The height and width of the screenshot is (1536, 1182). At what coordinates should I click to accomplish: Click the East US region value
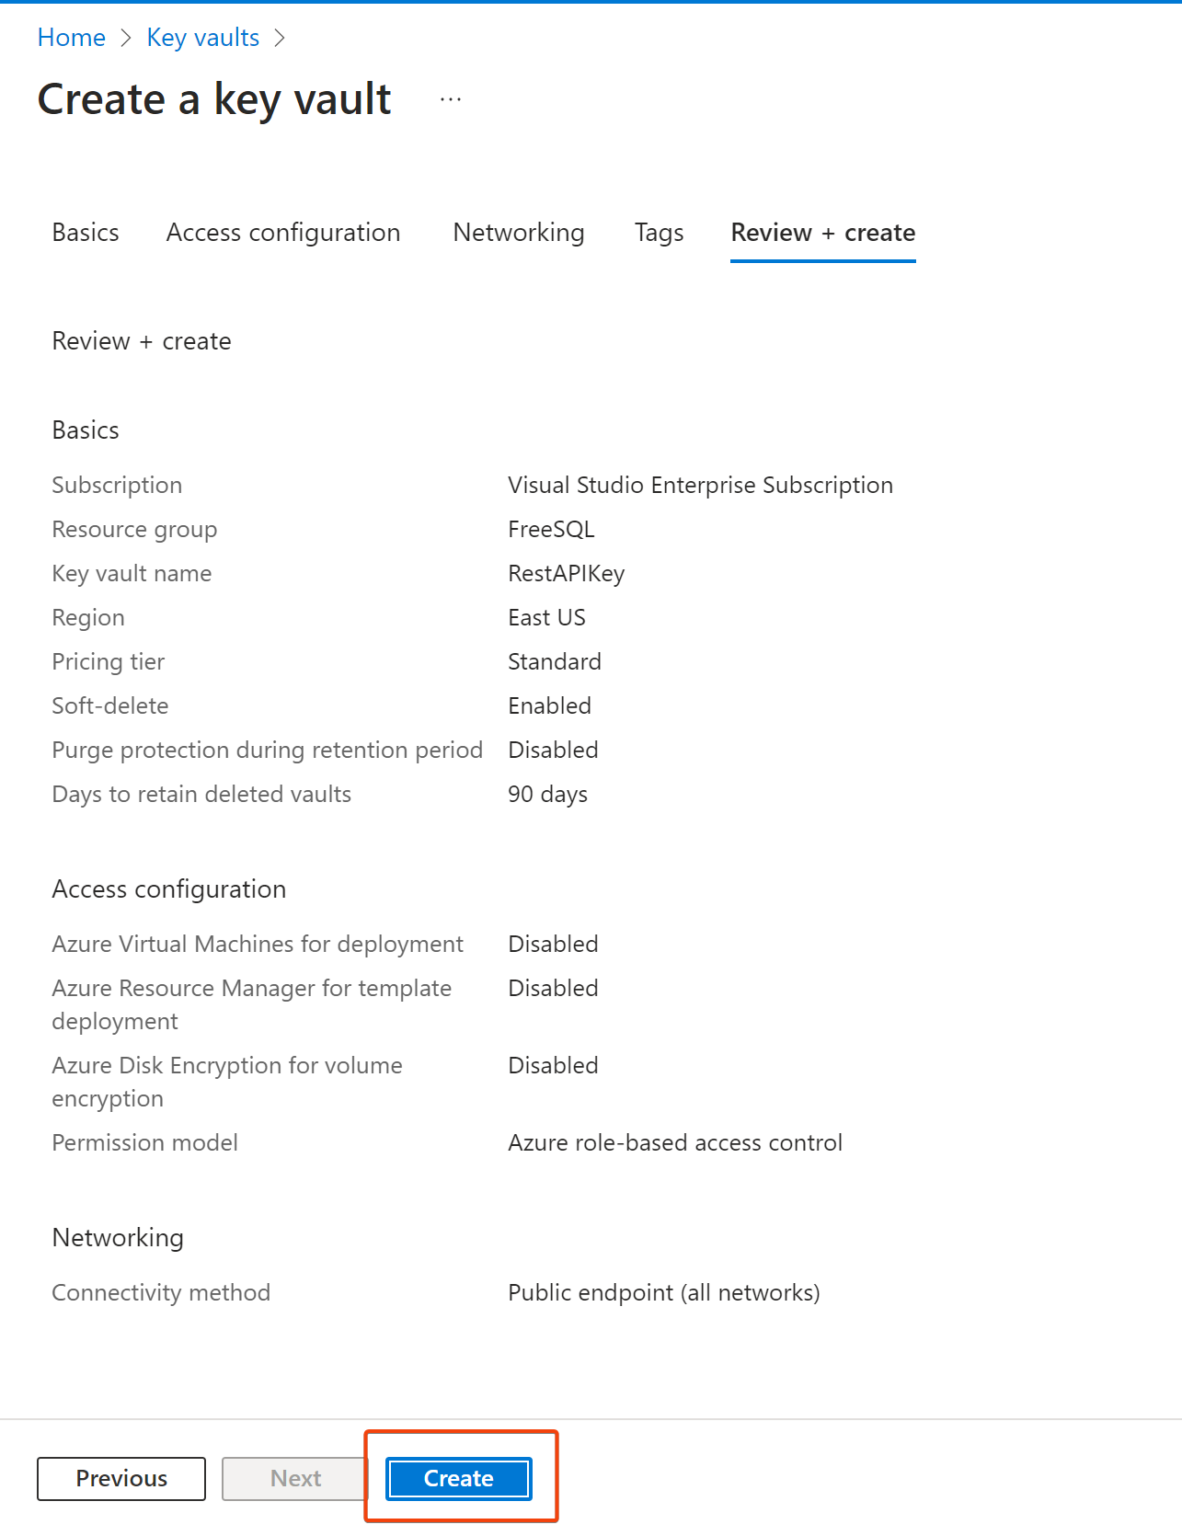point(546,617)
